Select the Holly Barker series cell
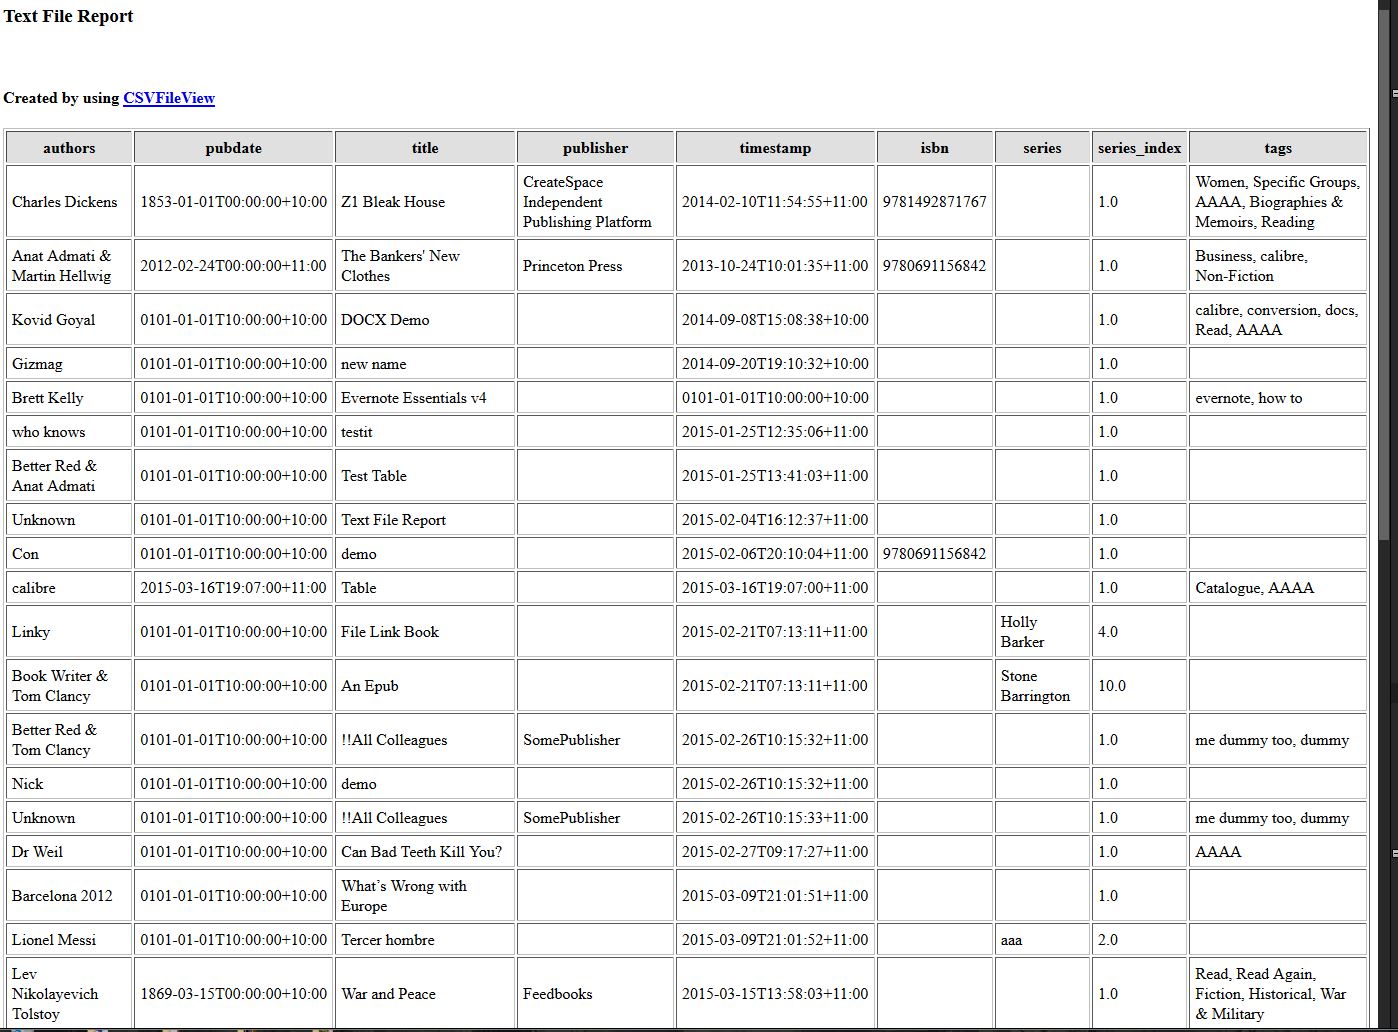Image resolution: width=1398 pixels, height=1032 pixels. tap(1042, 632)
